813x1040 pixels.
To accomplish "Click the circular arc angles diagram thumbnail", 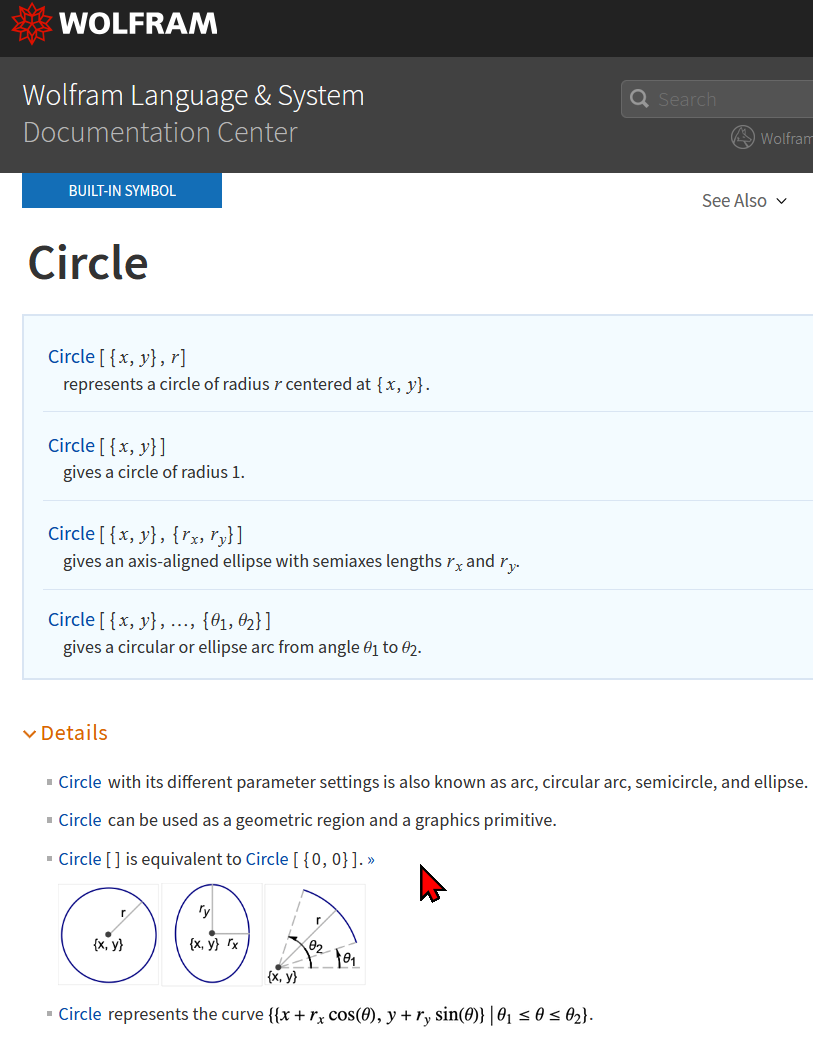I will pyautogui.click(x=315, y=935).
